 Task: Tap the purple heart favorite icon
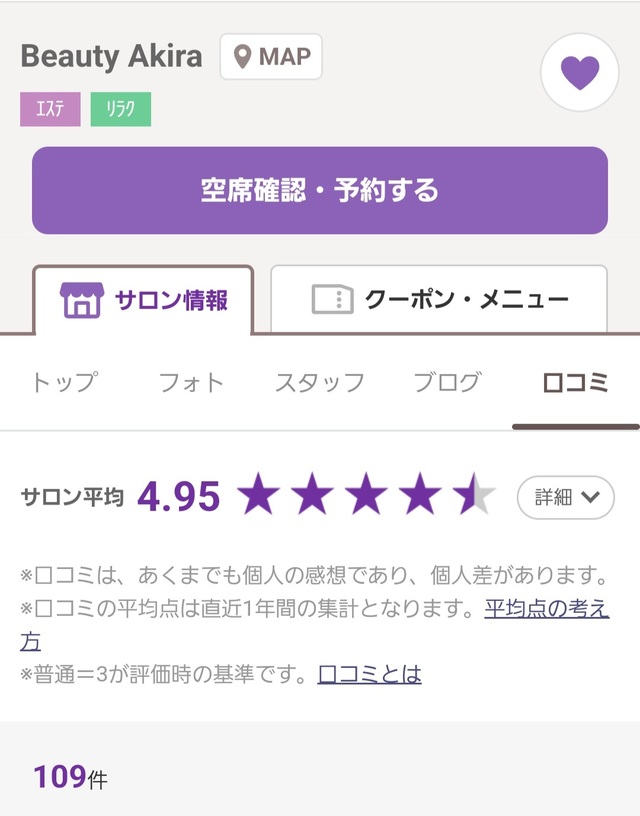pyautogui.click(x=580, y=72)
